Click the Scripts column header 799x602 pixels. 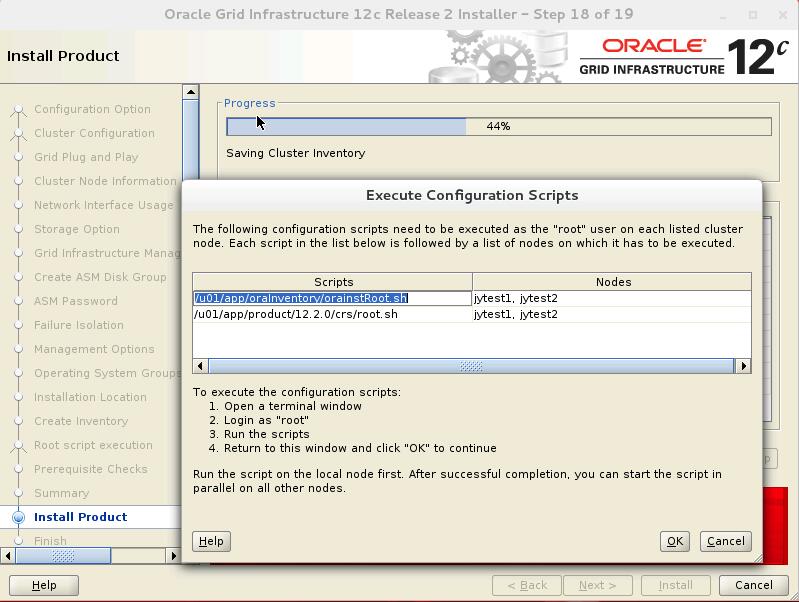click(x=333, y=282)
